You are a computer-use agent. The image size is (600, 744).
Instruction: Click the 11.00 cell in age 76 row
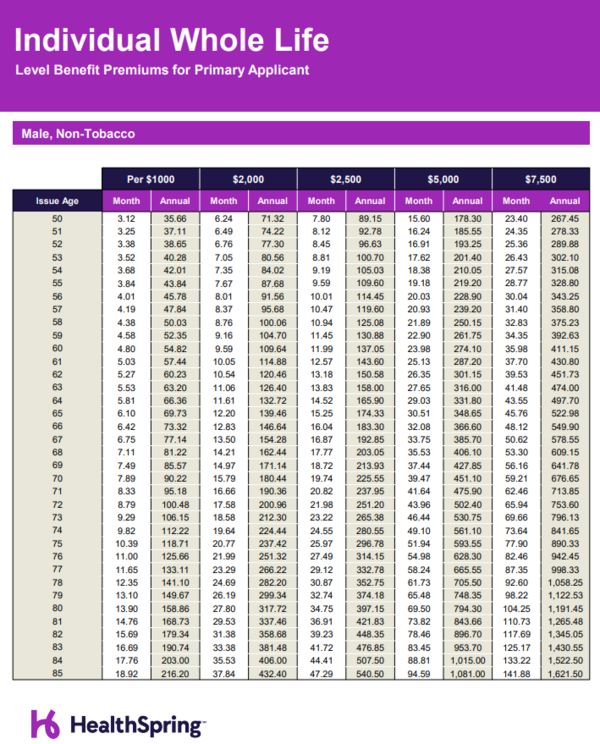coord(126,557)
